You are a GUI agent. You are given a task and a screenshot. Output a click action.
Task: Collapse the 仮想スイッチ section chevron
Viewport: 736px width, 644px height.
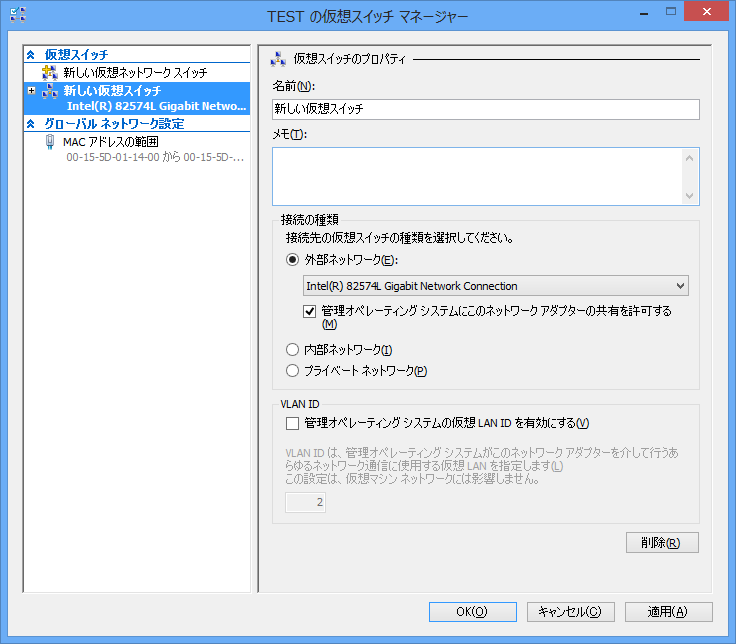pos(31,55)
